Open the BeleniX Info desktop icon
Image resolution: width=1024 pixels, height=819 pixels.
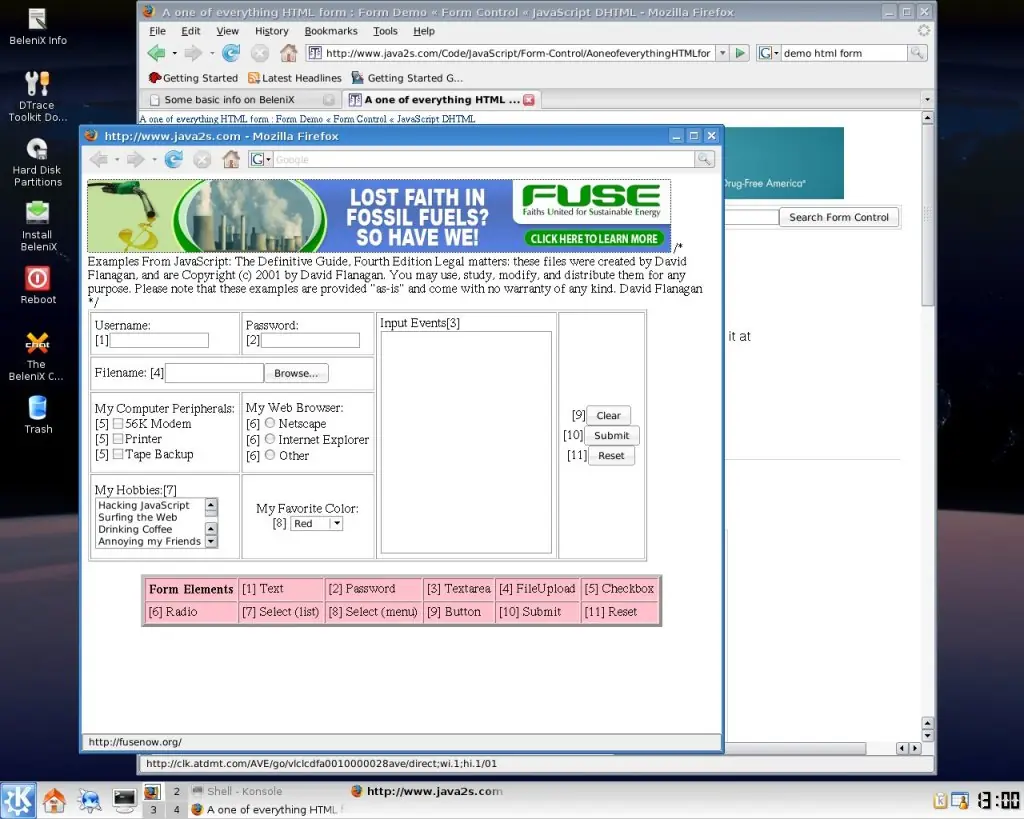(x=38, y=27)
